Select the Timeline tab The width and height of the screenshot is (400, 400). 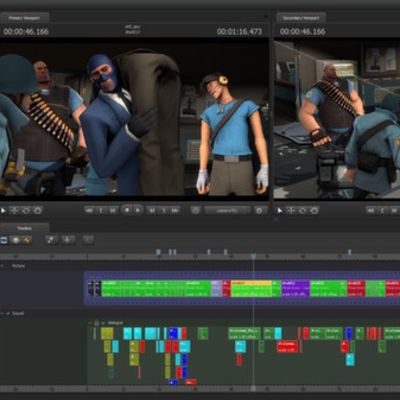pos(24,228)
